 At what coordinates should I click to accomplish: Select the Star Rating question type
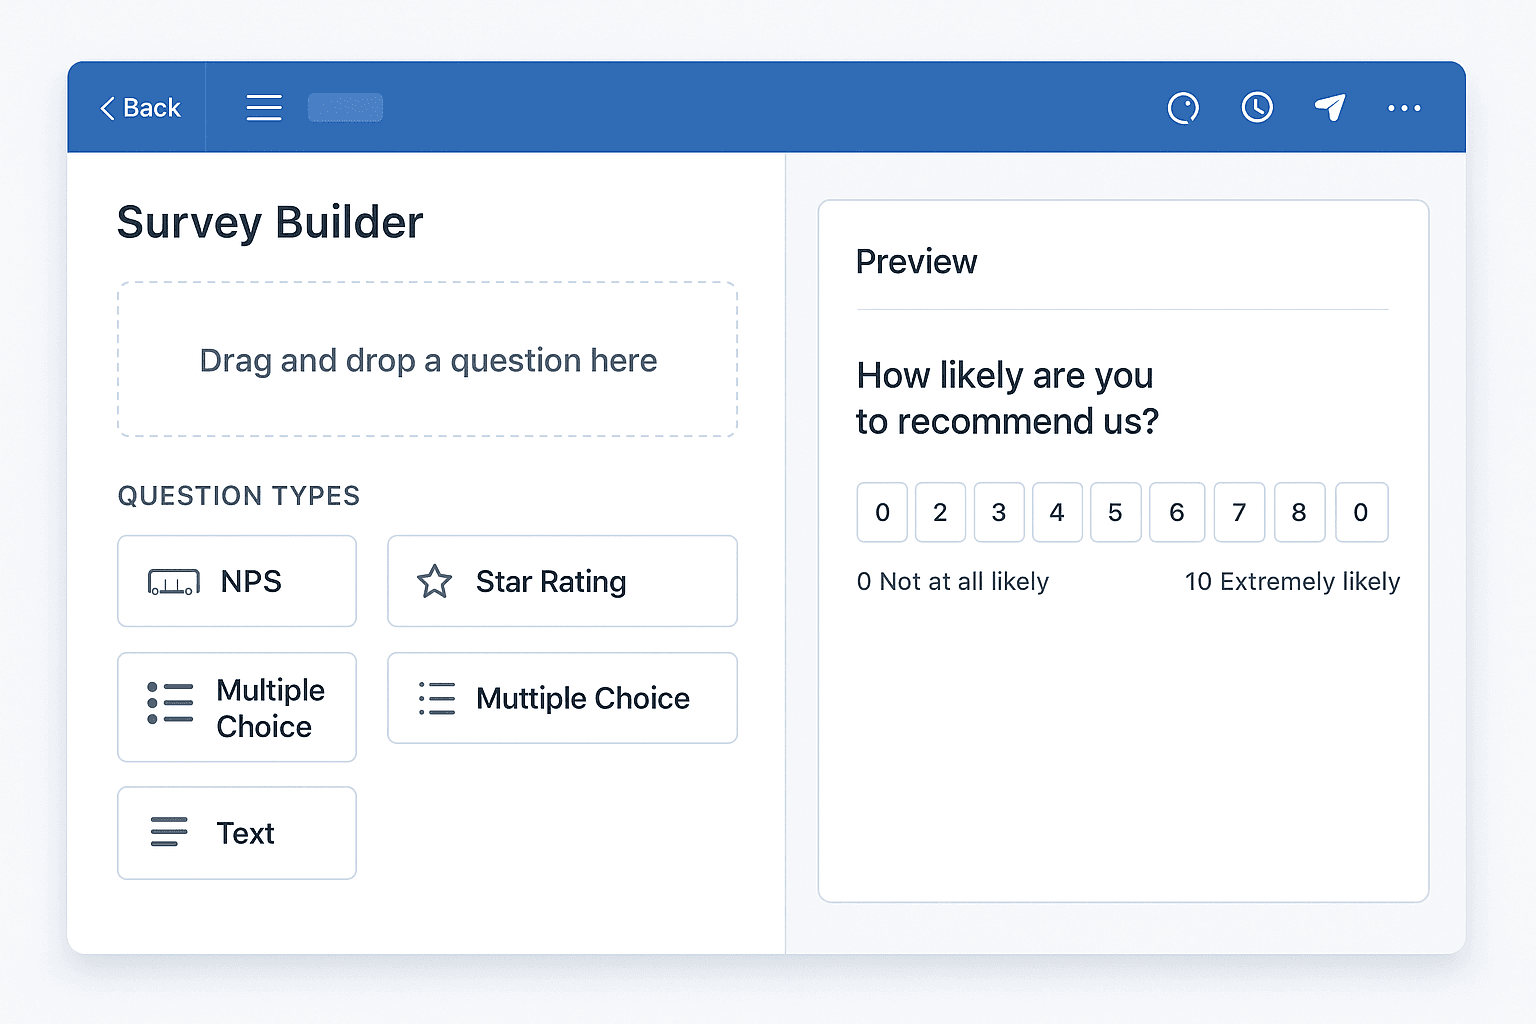click(x=562, y=581)
